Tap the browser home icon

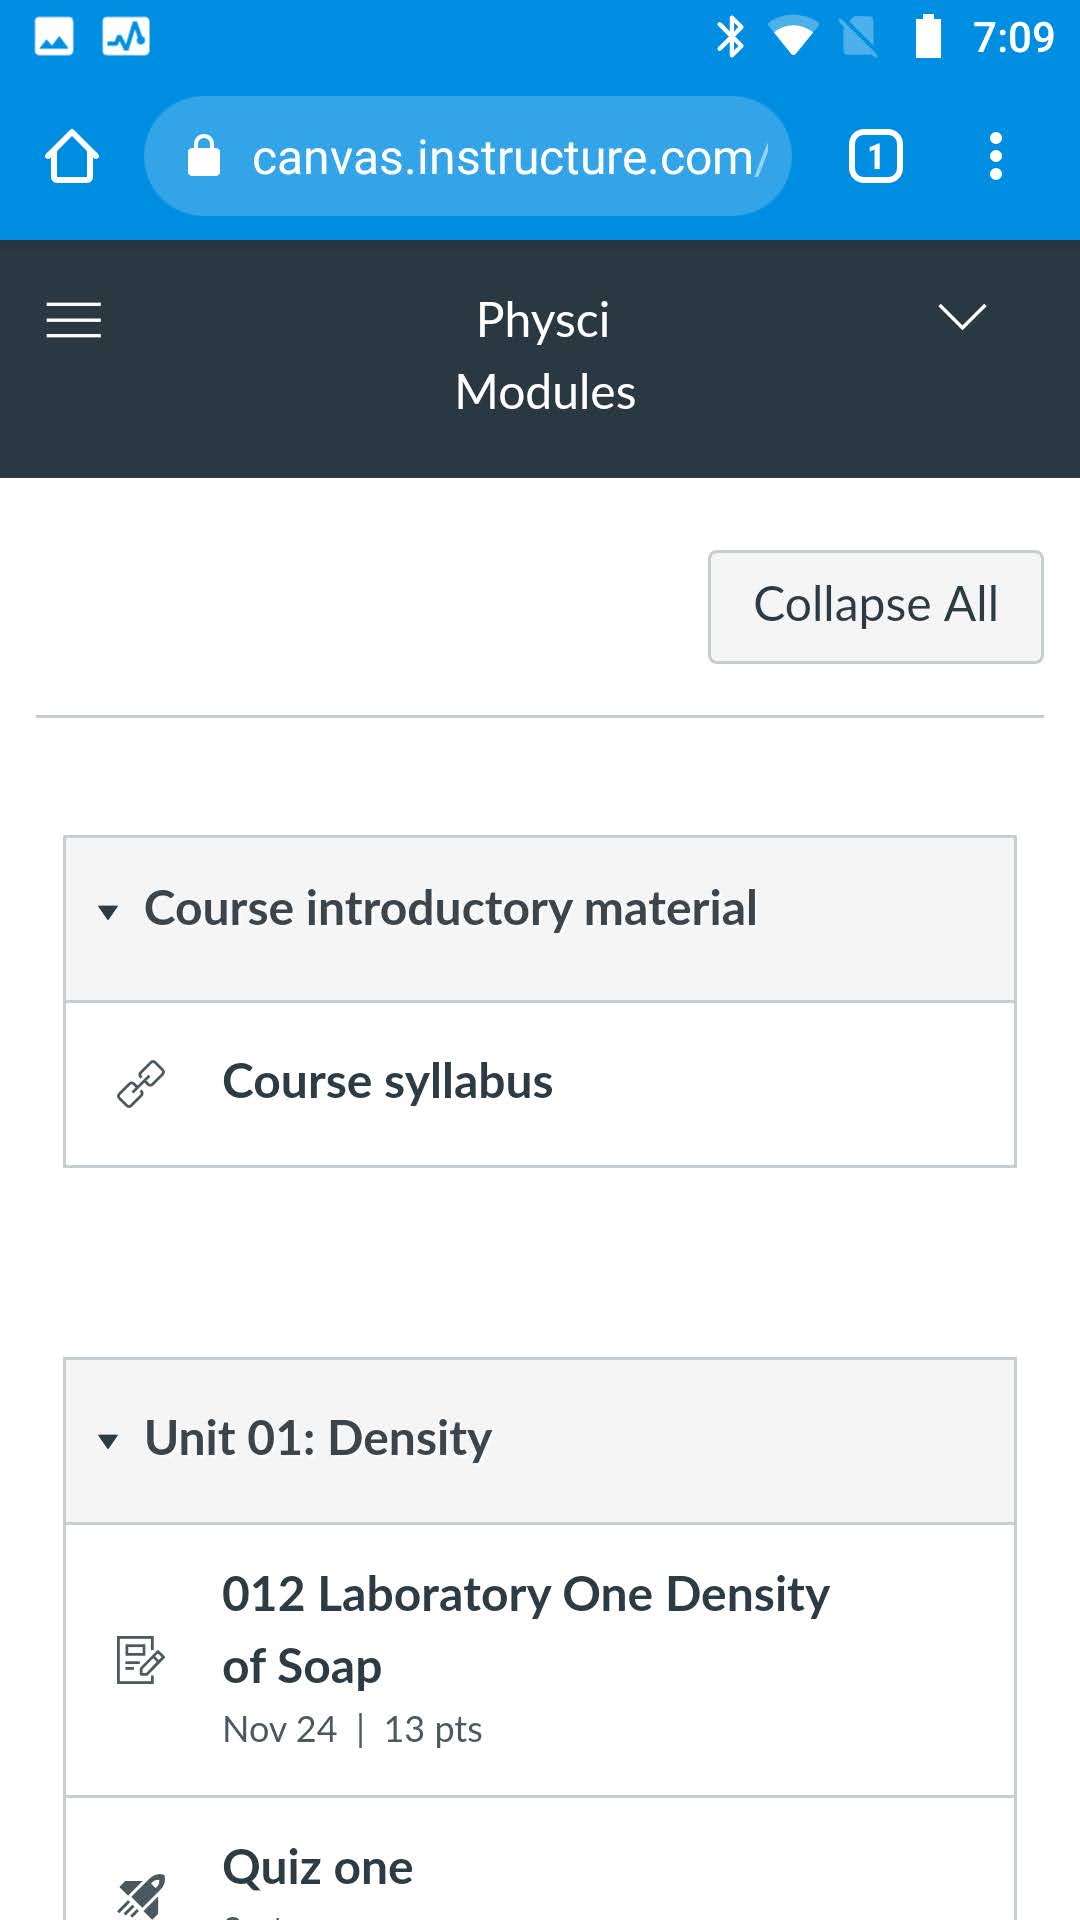[72, 157]
